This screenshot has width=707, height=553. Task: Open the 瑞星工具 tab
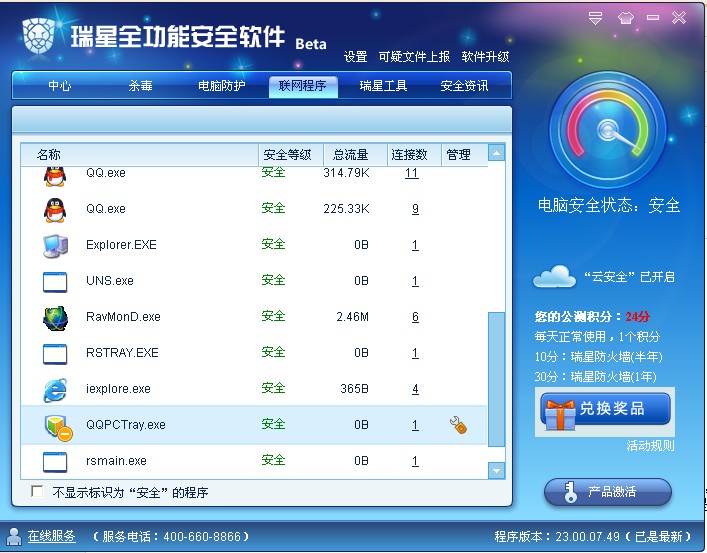click(x=383, y=86)
